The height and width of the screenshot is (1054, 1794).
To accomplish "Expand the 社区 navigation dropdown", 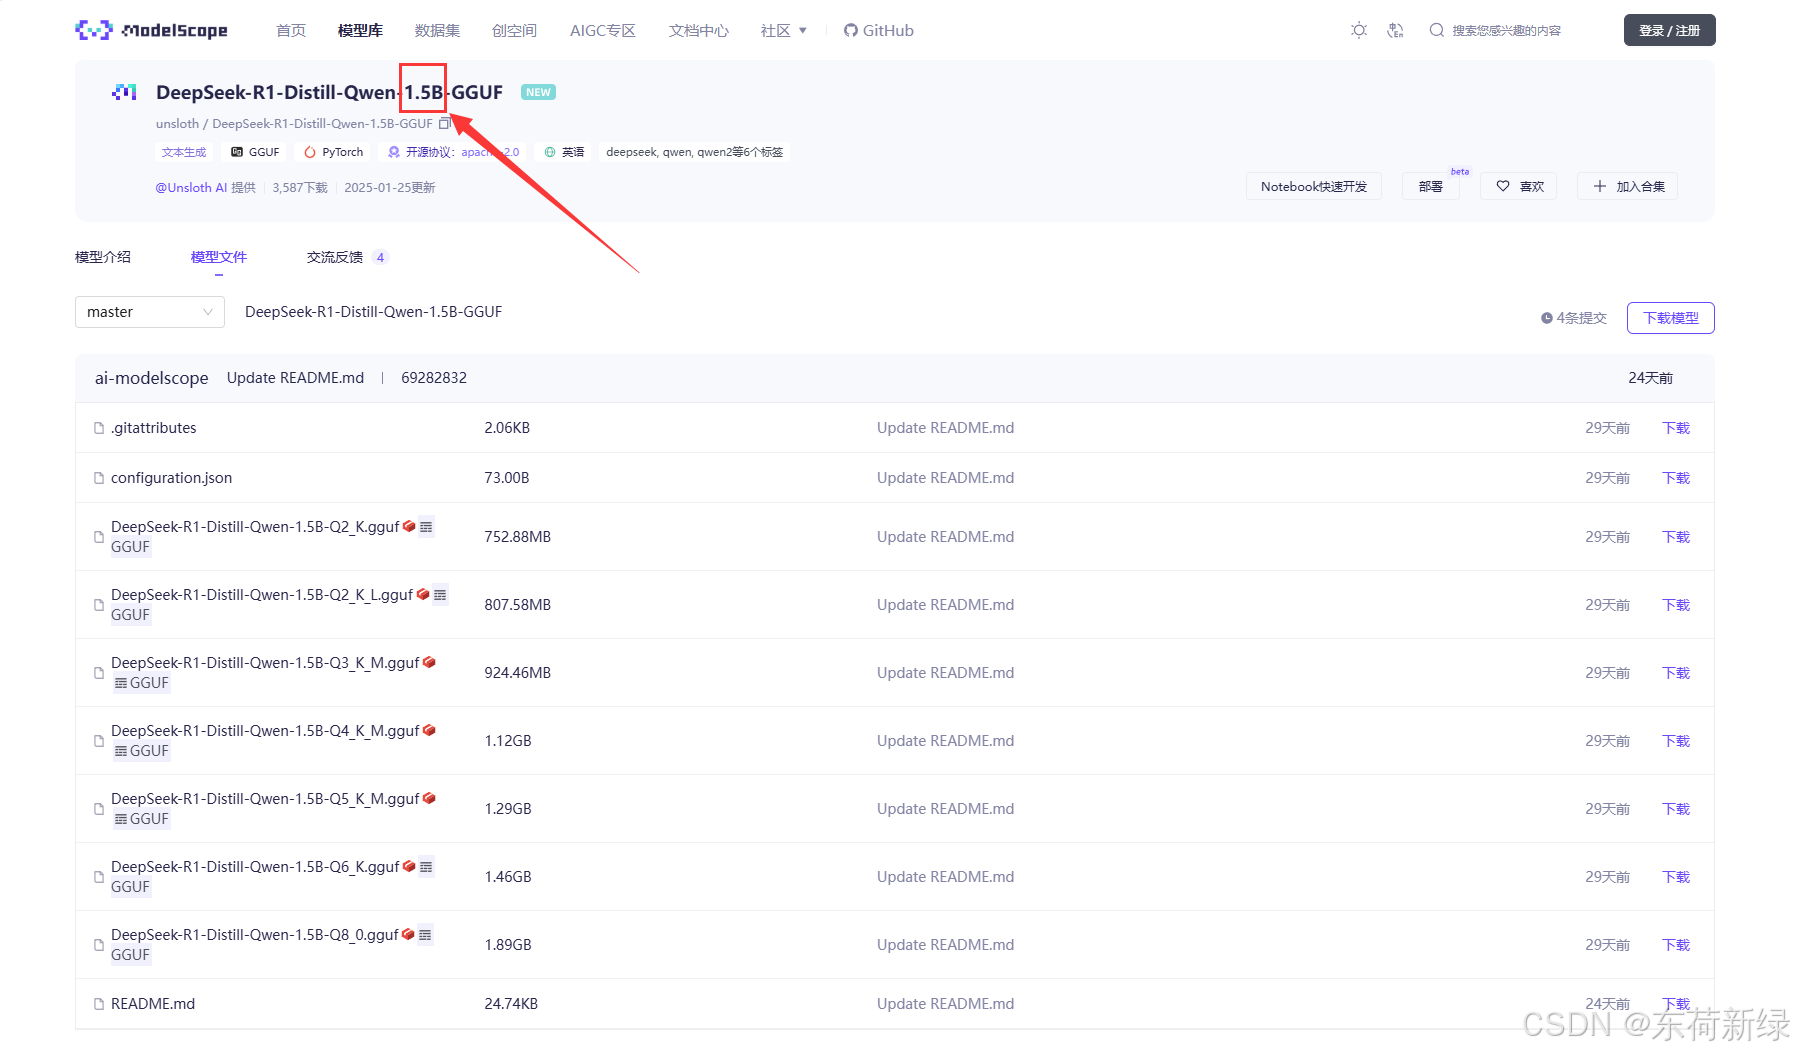I will [784, 30].
